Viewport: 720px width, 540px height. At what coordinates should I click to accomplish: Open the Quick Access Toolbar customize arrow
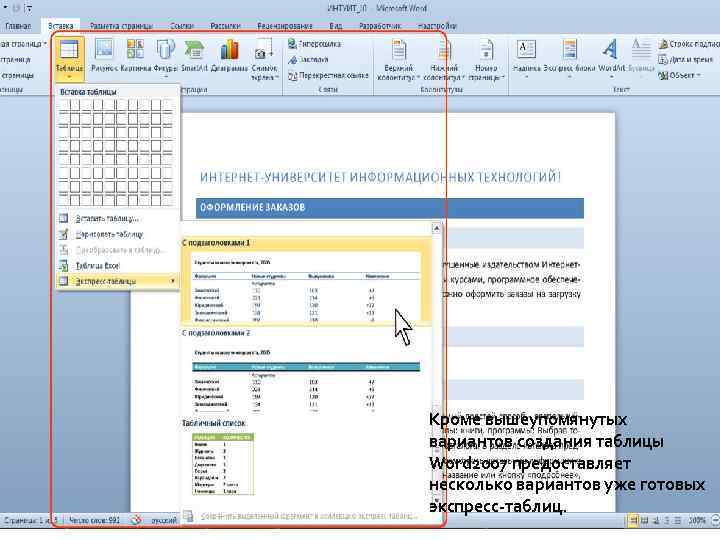point(29,8)
